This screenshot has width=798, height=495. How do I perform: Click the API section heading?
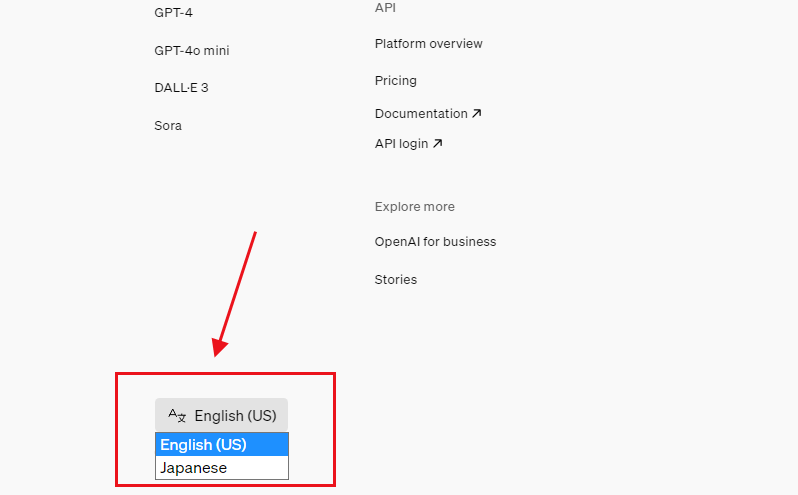tap(385, 8)
